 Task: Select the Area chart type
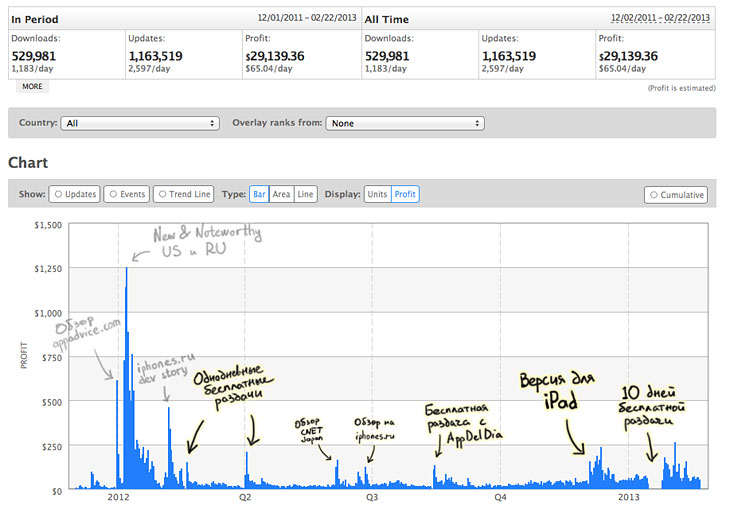[x=281, y=194]
